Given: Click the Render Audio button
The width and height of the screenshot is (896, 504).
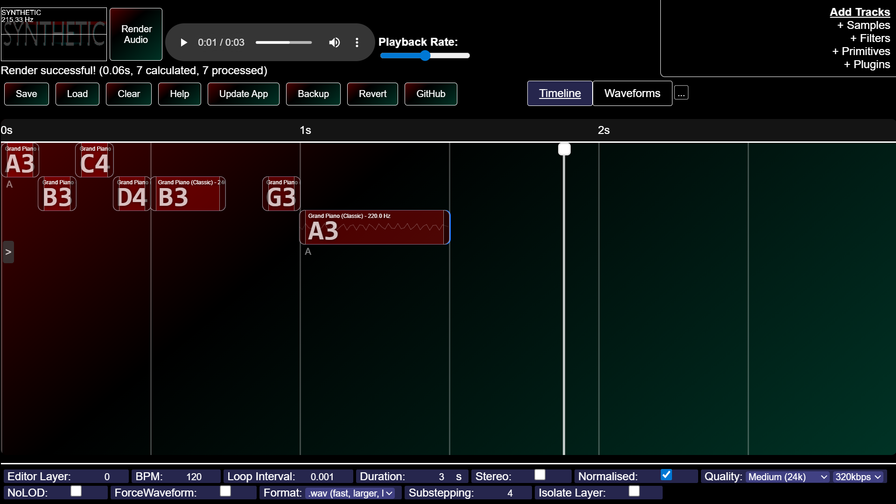Looking at the screenshot, I should coord(136,34).
